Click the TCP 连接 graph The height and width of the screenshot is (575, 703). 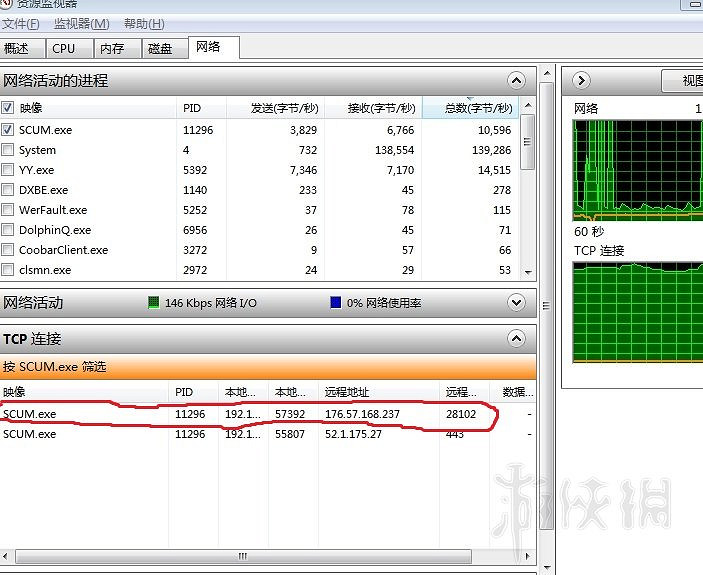638,312
